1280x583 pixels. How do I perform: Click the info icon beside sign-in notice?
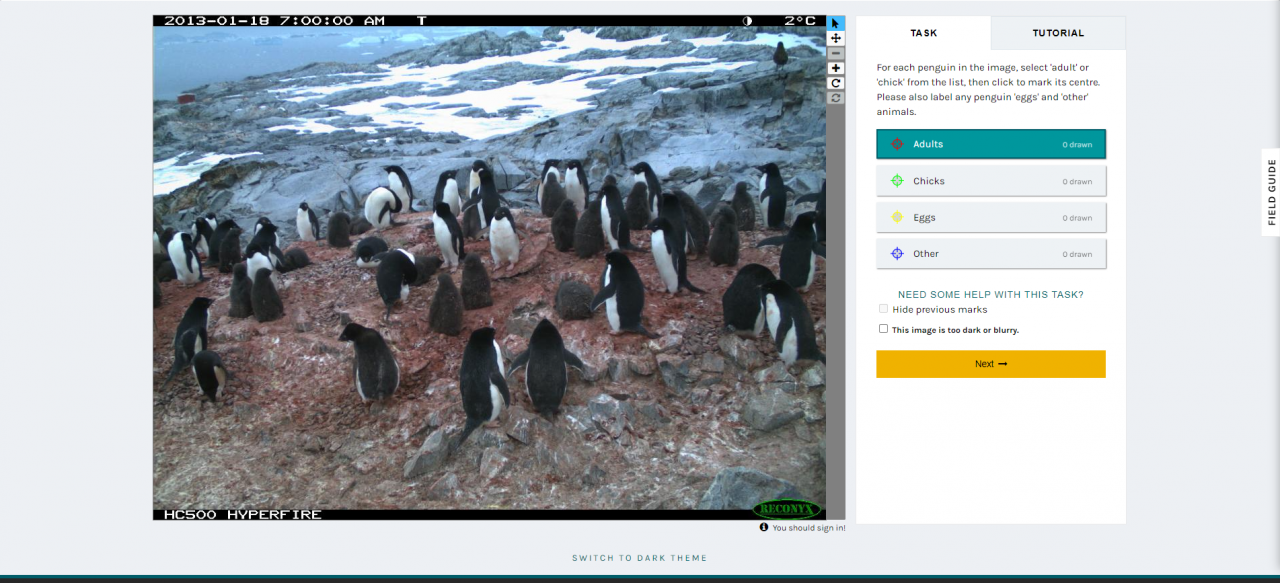click(x=764, y=527)
